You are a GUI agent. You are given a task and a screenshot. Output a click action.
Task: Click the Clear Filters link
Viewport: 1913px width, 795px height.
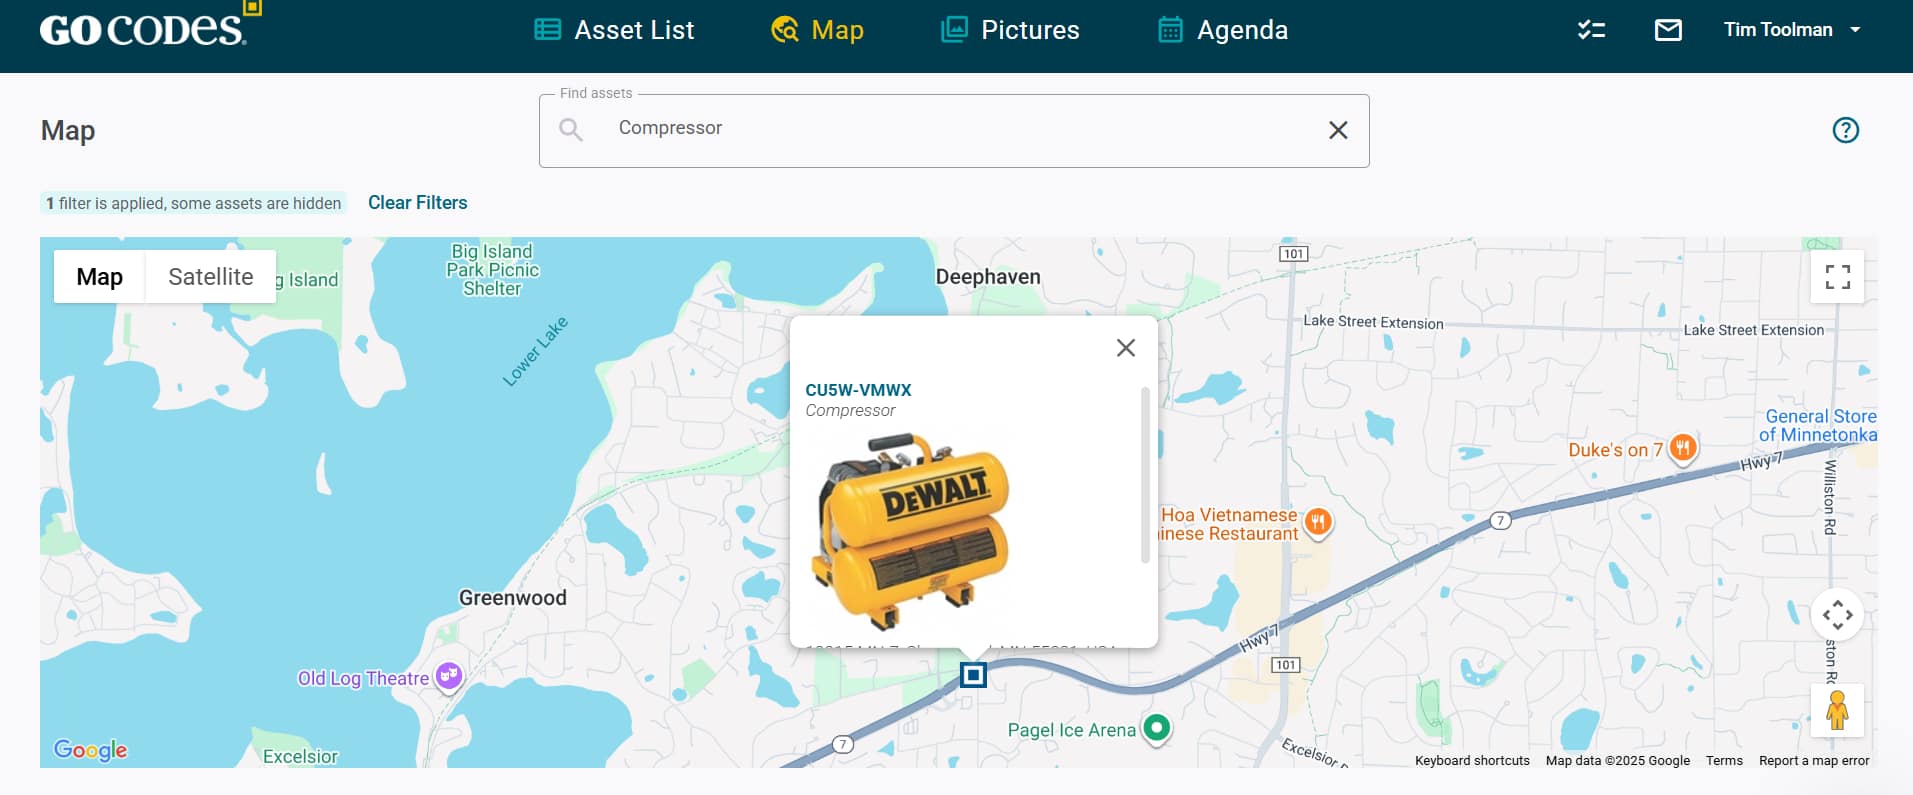click(x=417, y=203)
